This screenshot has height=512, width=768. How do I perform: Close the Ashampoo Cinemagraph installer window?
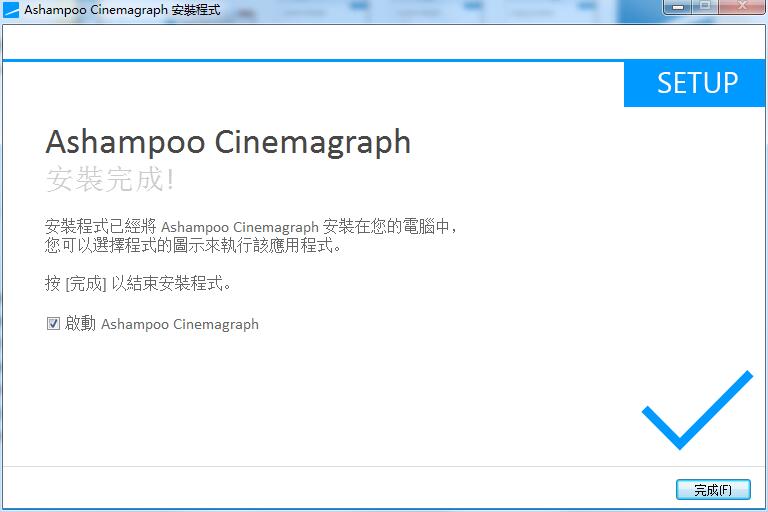[x=742, y=7]
